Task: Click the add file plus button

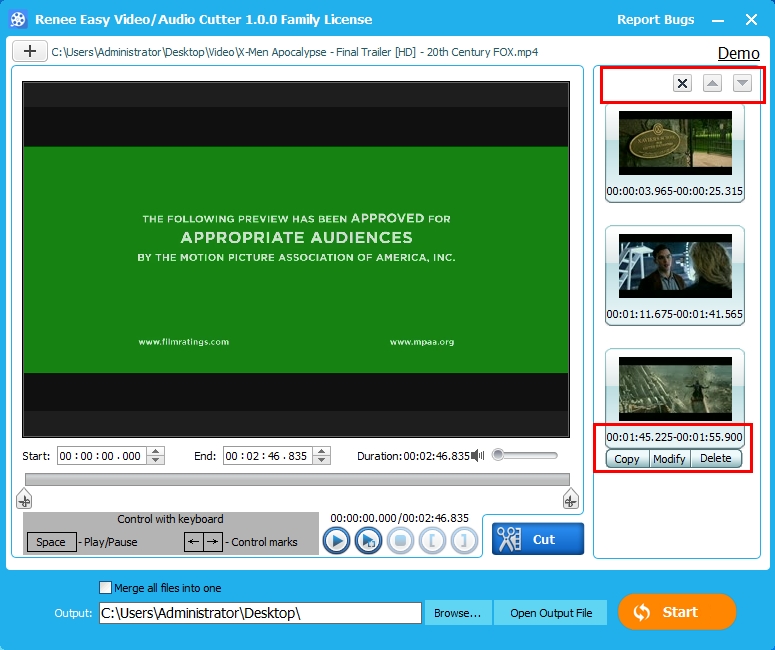Action: pyautogui.click(x=30, y=51)
